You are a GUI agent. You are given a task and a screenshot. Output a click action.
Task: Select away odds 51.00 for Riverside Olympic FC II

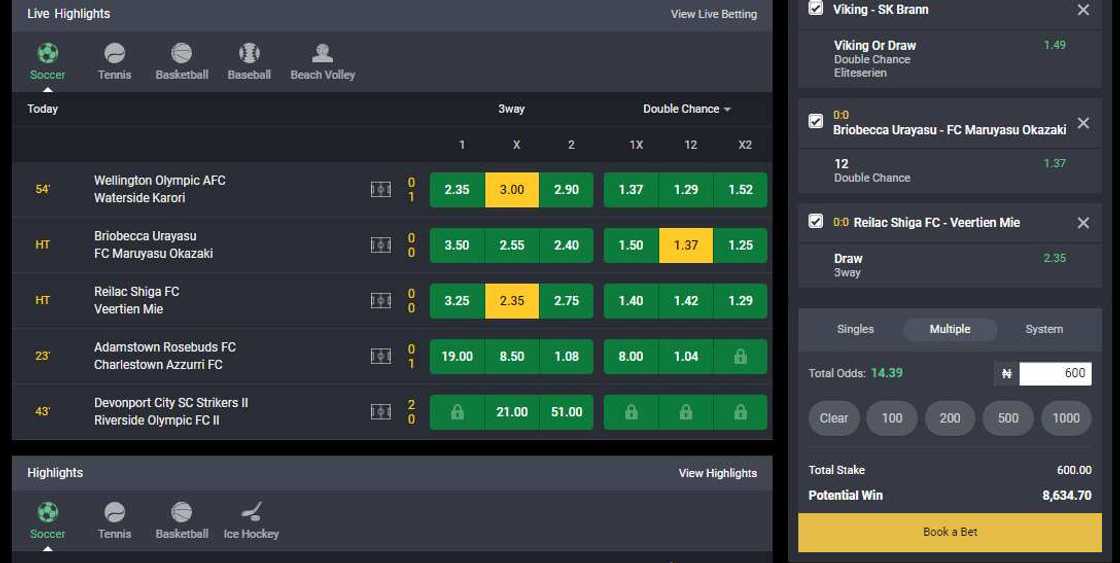pos(566,412)
